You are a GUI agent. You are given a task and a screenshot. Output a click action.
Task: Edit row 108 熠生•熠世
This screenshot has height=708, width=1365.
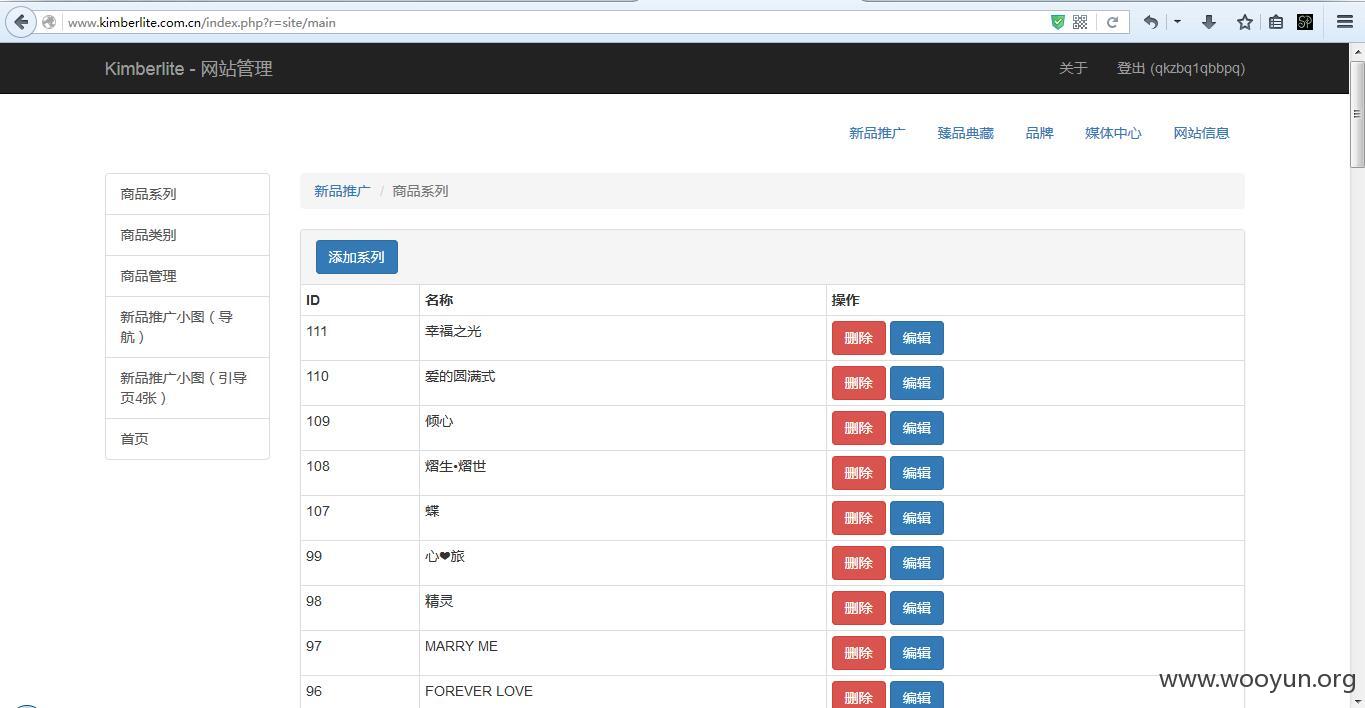[x=917, y=473]
